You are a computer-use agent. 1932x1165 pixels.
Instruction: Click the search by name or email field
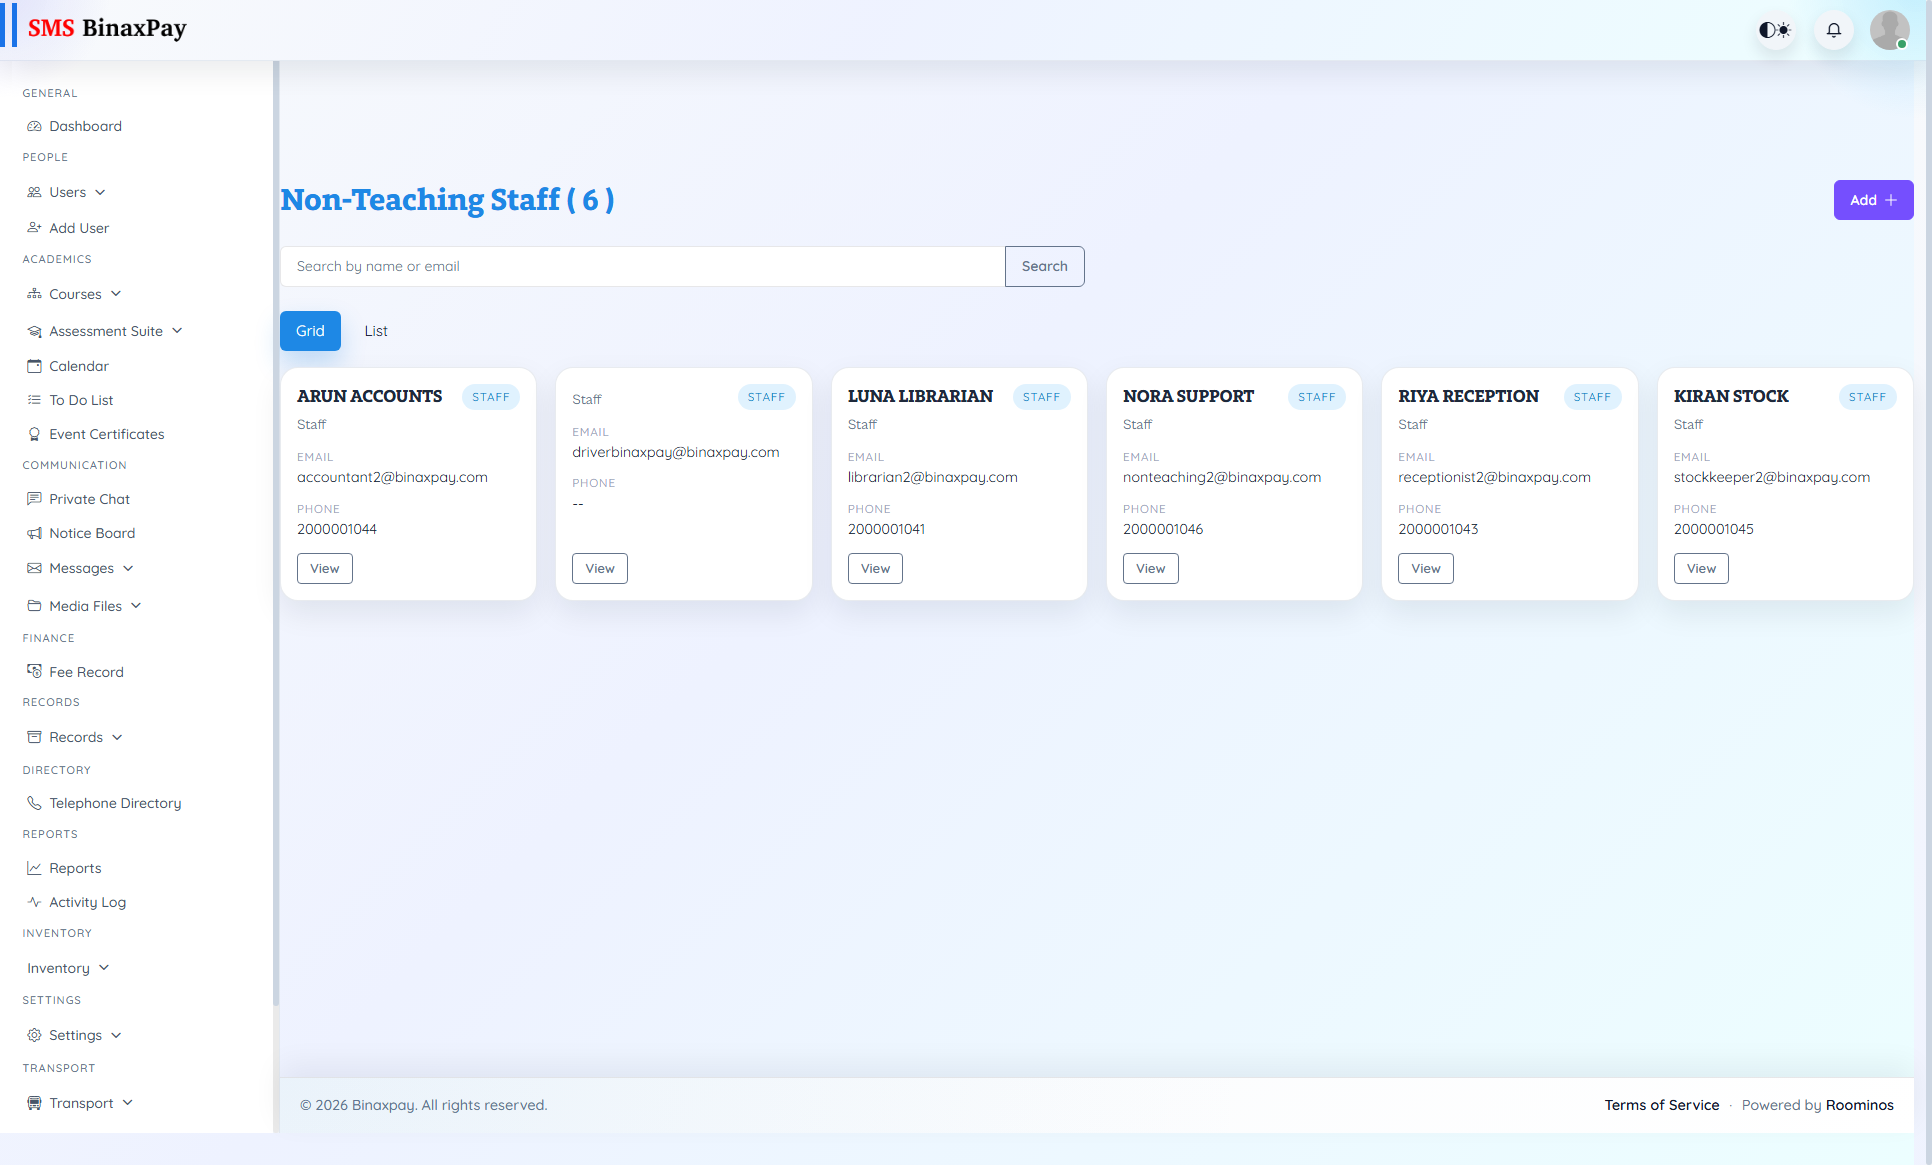click(642, 266)
